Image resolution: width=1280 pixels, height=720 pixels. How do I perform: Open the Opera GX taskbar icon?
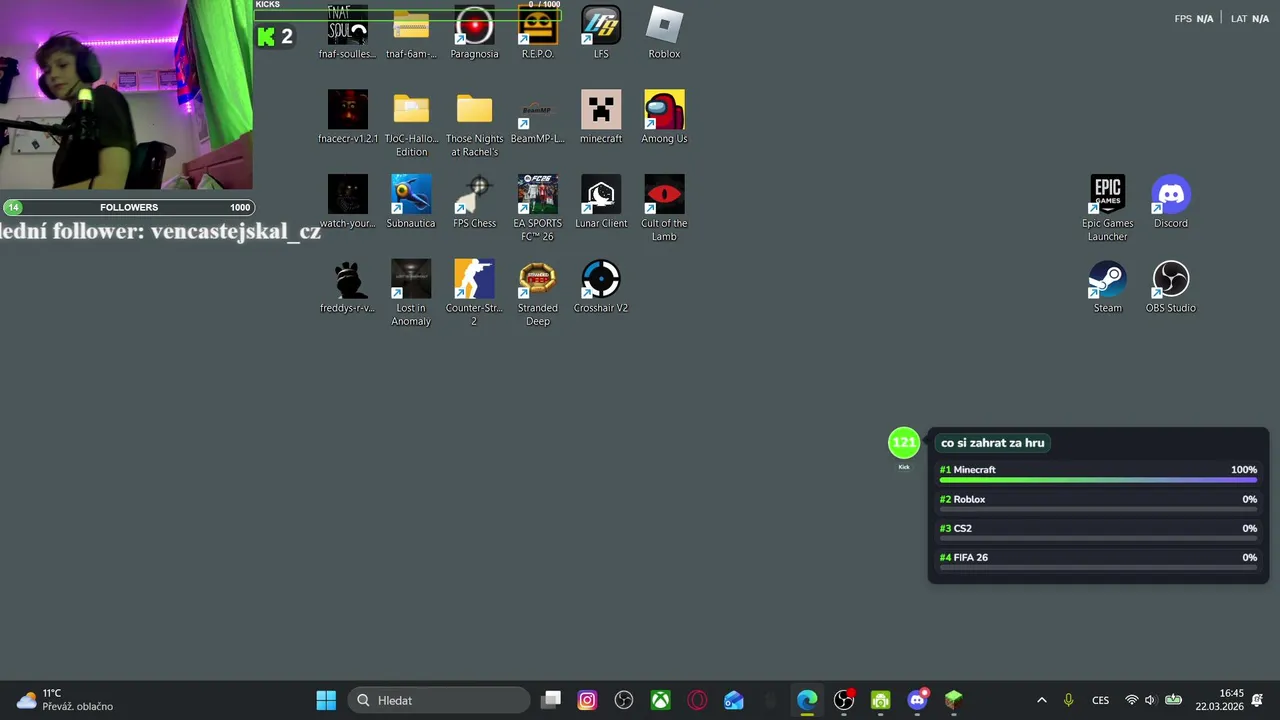697,700
